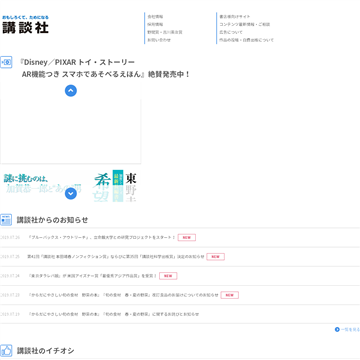Click the NEW badge on the 07.23 news row
Image resolution: width=360 pixels, height=360 pixels.
click(x=230, y=295)
